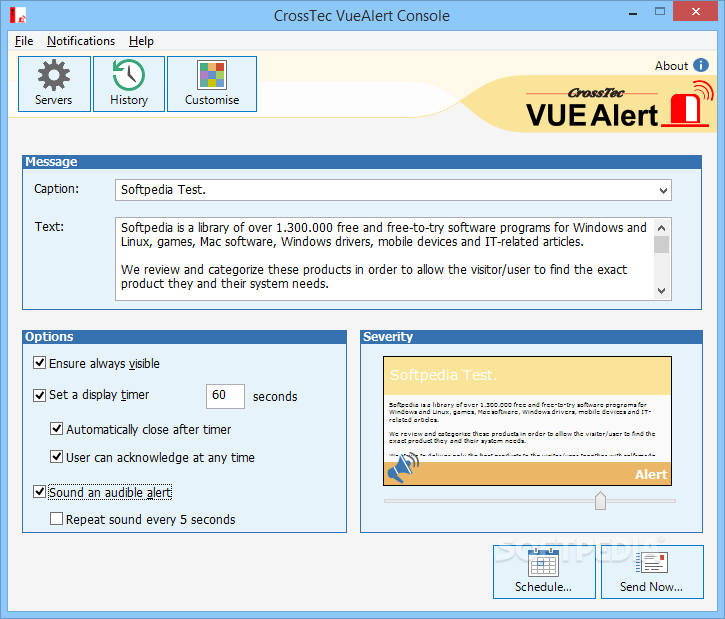
Task: Click the megaphone icon in alert preview
Action: click(403, 468)
